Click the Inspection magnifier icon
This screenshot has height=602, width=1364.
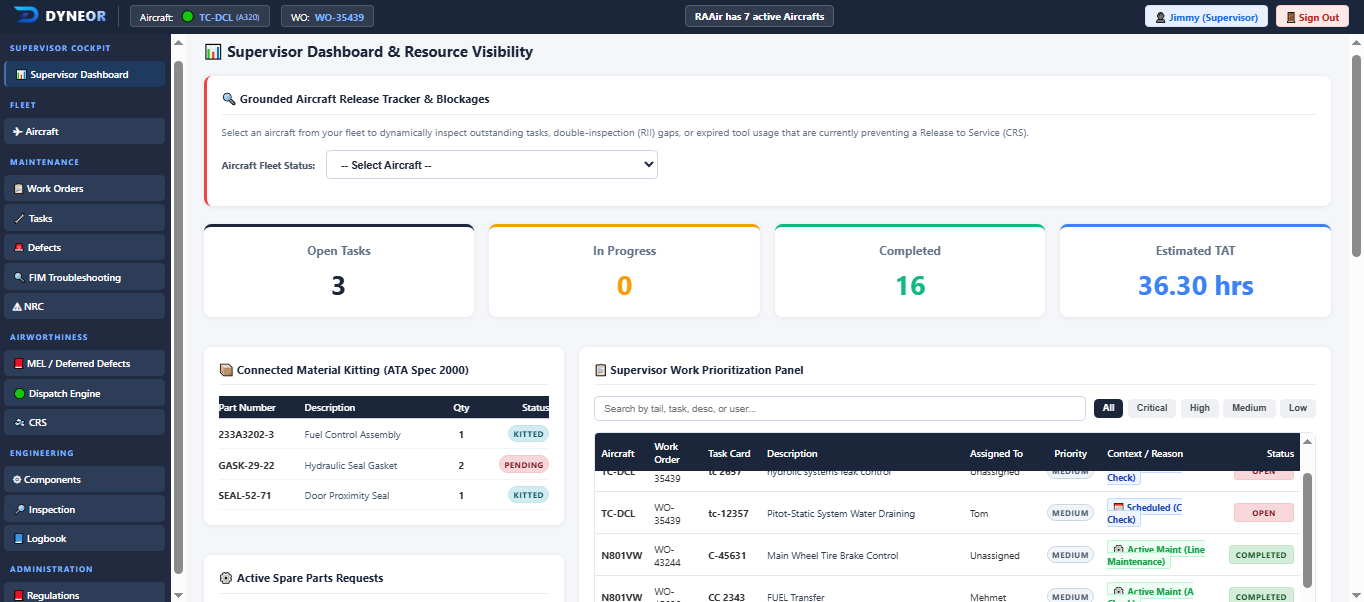tap(19, 510)
